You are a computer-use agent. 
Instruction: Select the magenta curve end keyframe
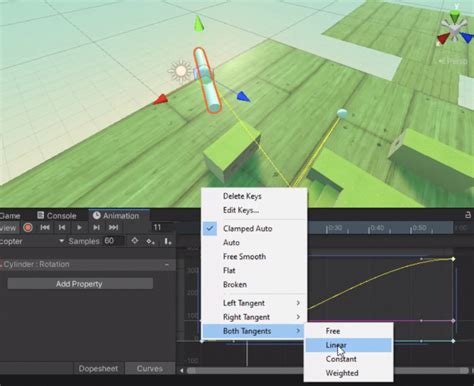click(x=453, y=321)
